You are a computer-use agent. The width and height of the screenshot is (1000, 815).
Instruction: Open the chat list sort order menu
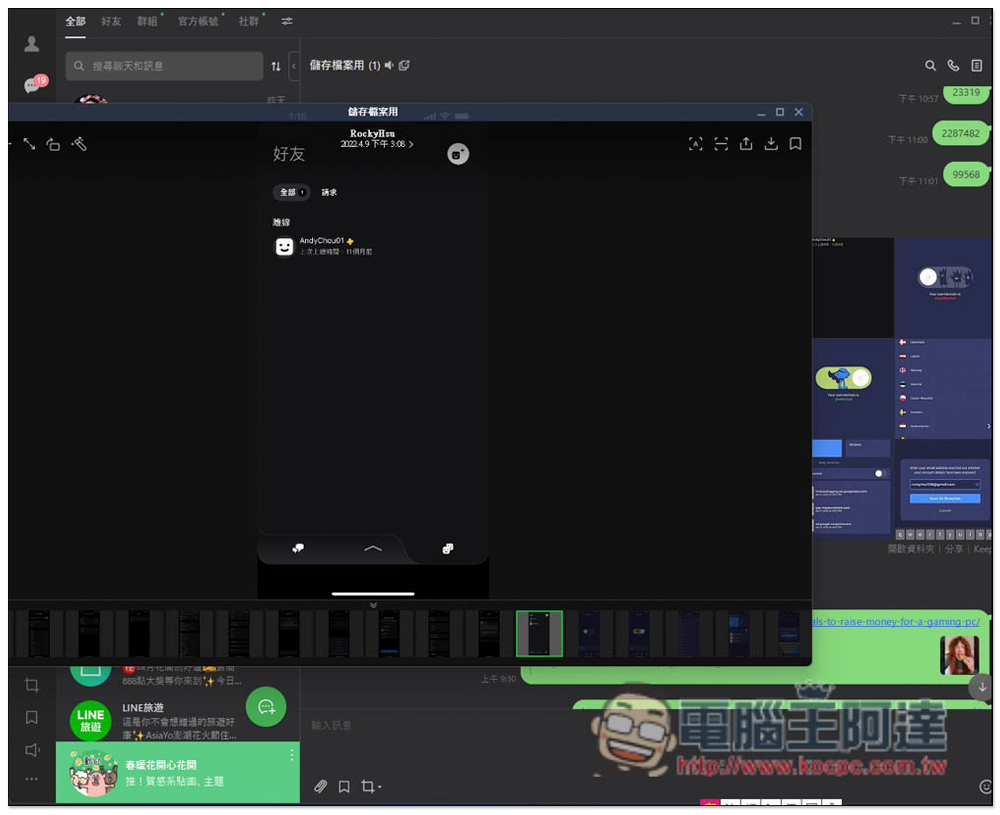[x=276, y=66]
